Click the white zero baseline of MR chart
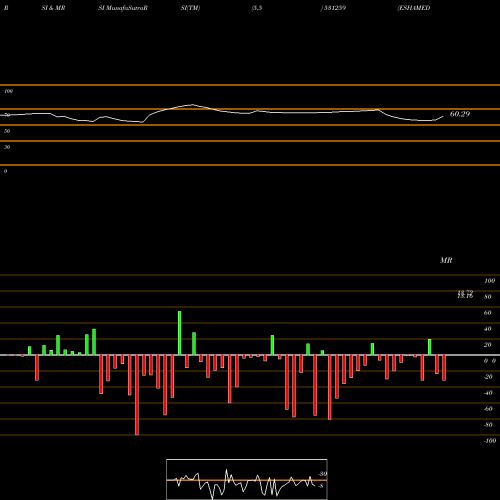This screenshot has width=500, height=500. [x=250, y=355]
